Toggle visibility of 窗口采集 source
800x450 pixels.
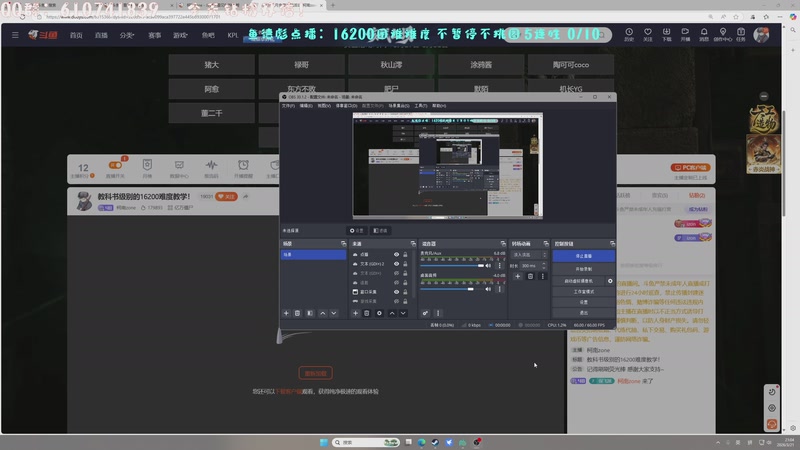coord(396,292)
